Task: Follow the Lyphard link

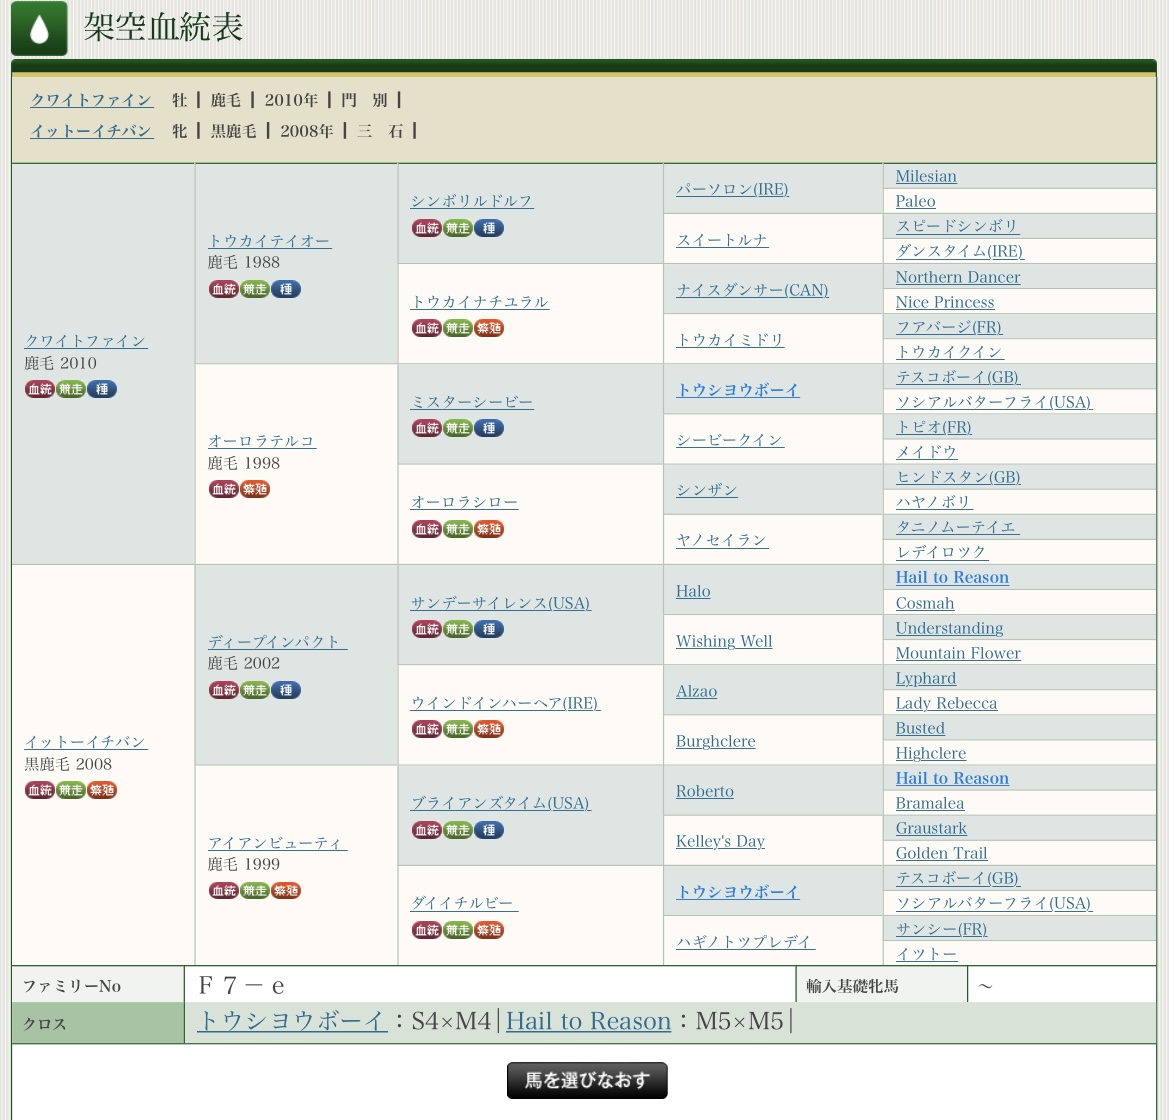Action: point(926,679)
